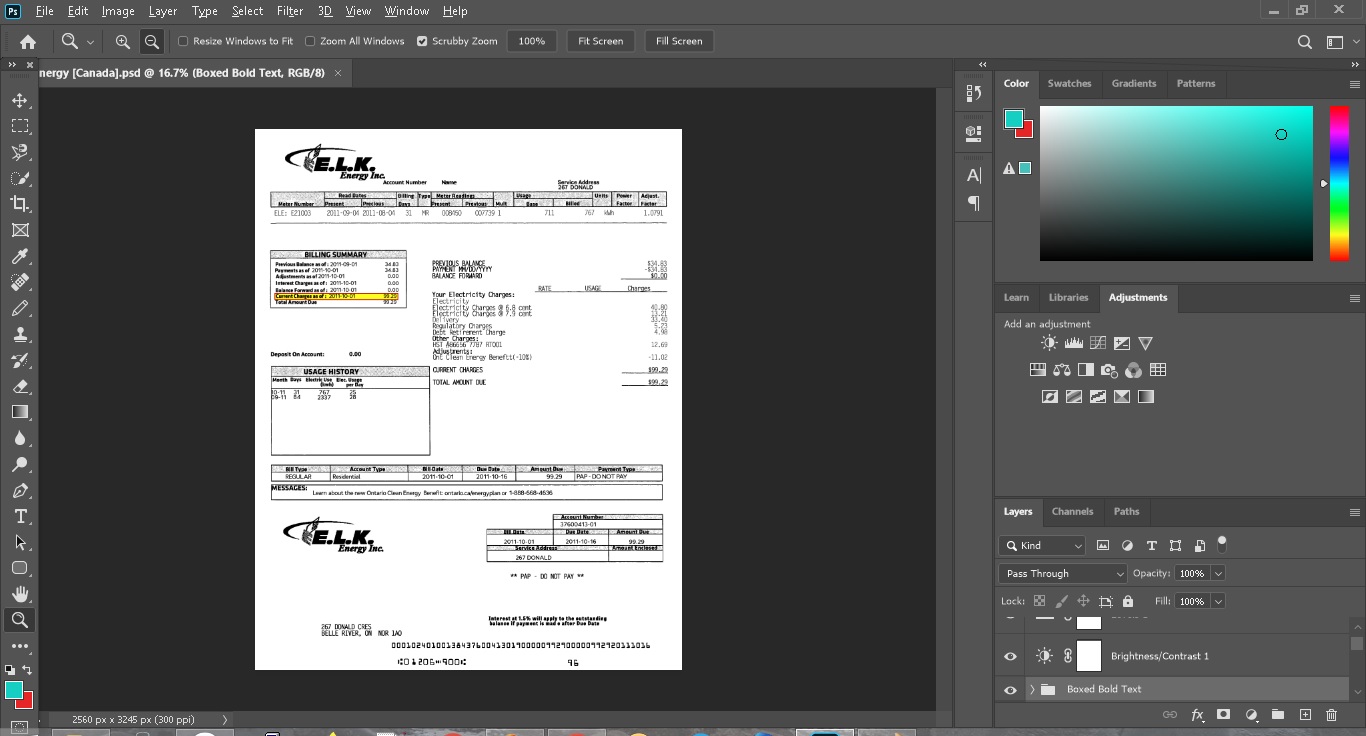Click the zoom out magnifier icon
The width and height of the screenshot is (1366, 736).
(x=152, y=41)
